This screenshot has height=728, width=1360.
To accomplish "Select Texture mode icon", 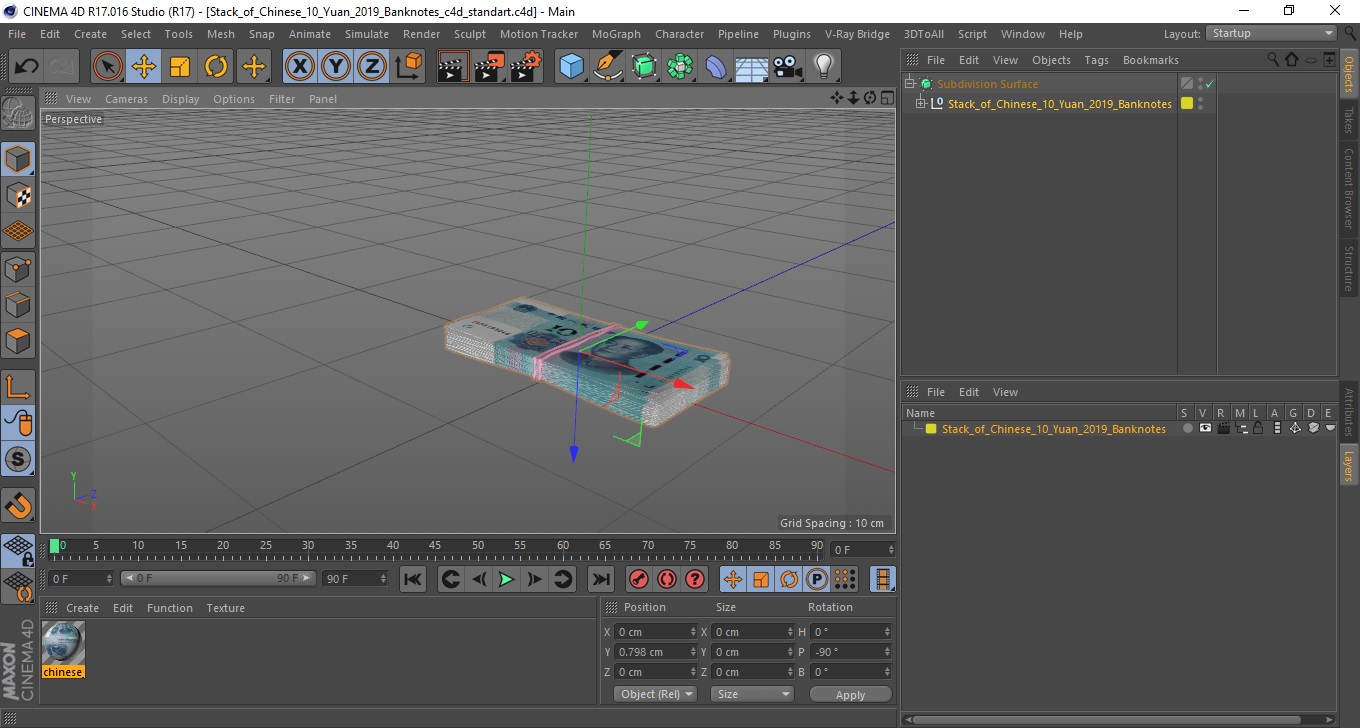I will (x=18, y=195).
